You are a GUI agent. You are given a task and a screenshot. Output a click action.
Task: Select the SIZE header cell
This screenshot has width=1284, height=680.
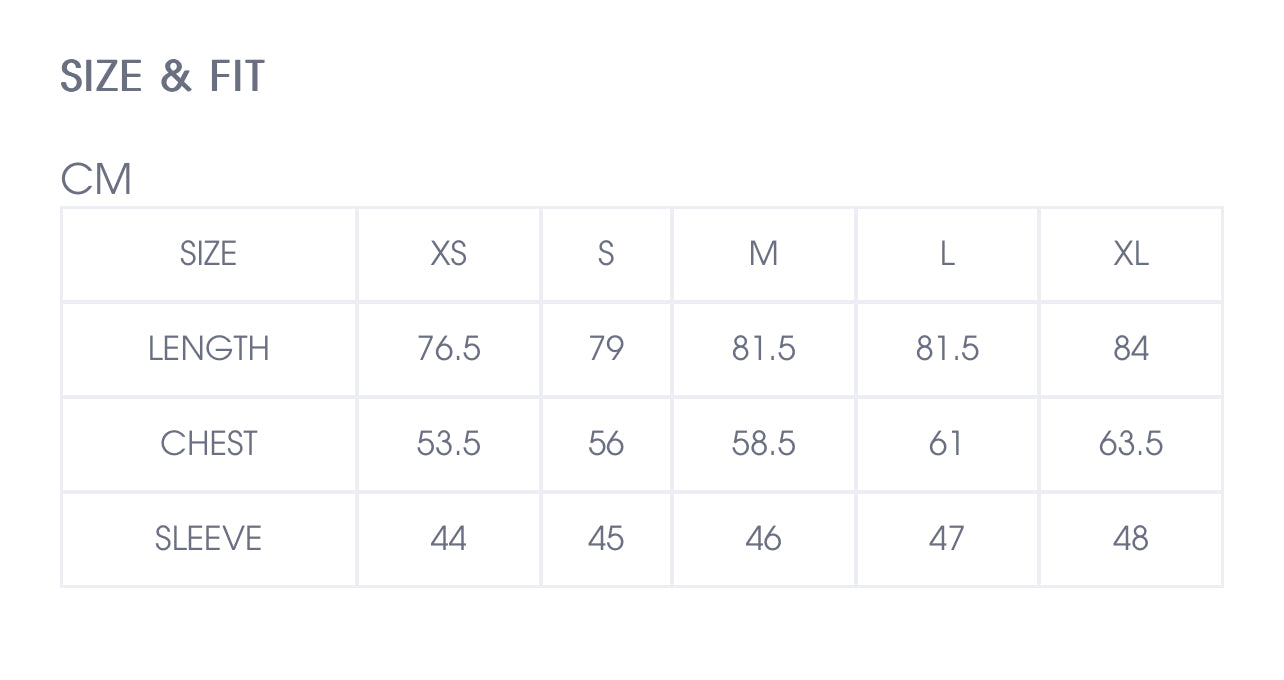coord(208,254)
